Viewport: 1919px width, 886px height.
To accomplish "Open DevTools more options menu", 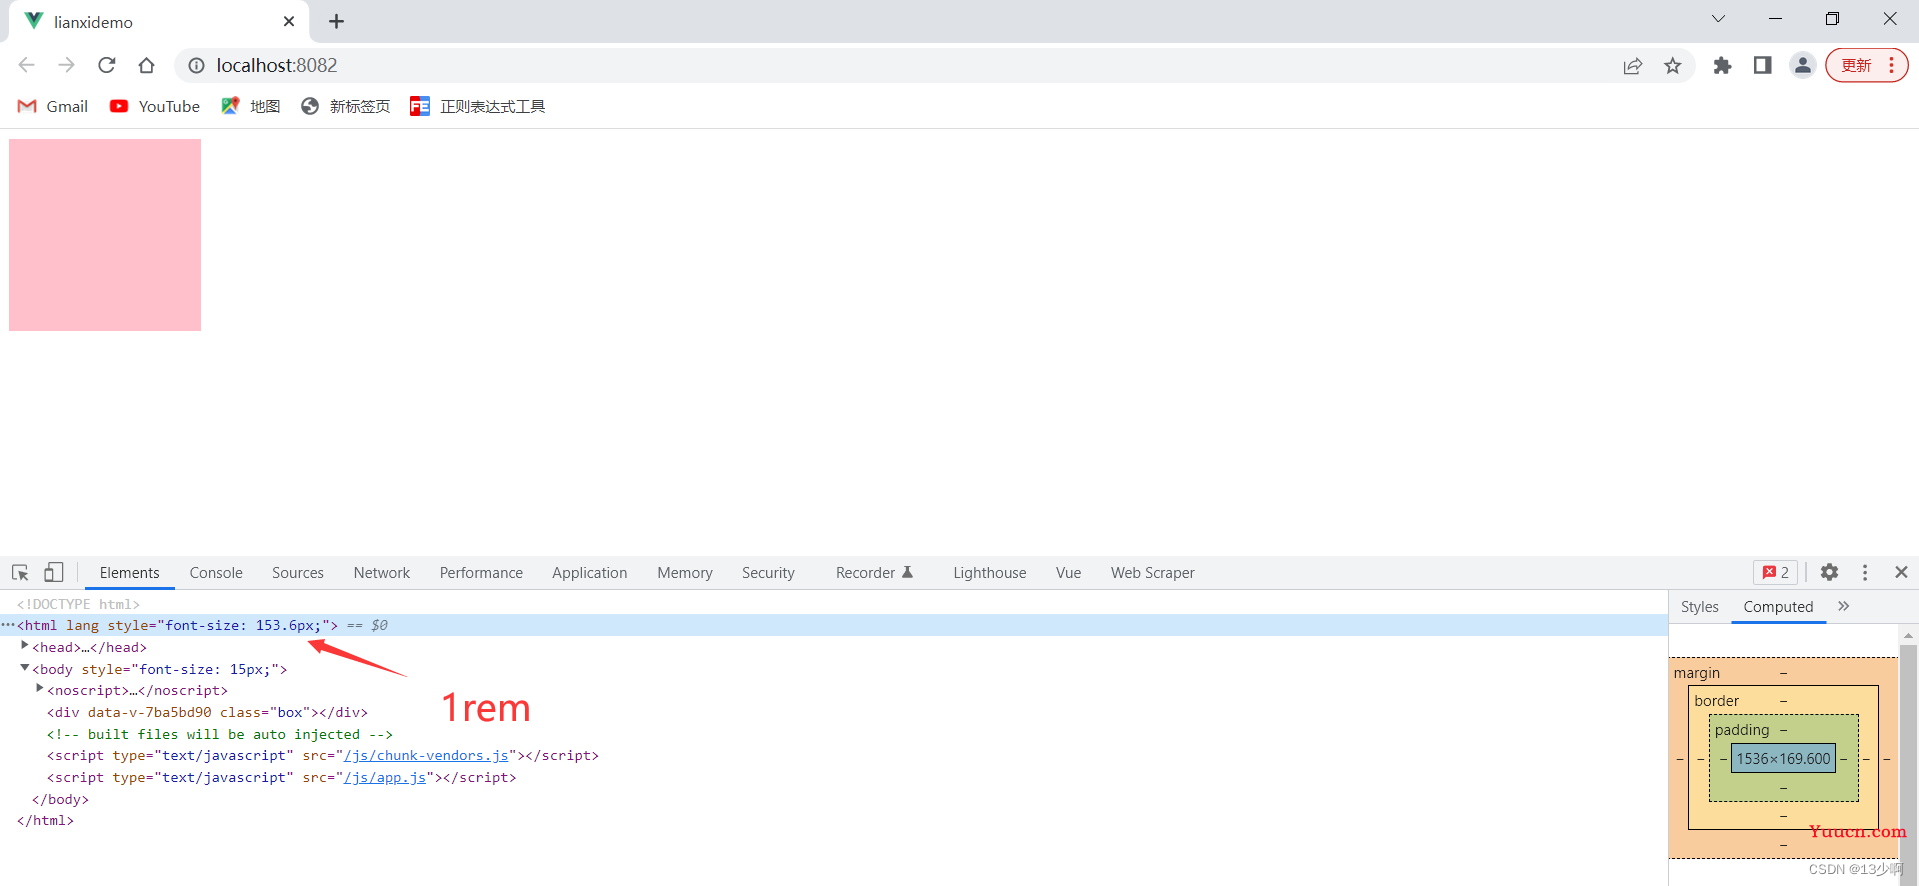I will click(x=1865, y=573).
